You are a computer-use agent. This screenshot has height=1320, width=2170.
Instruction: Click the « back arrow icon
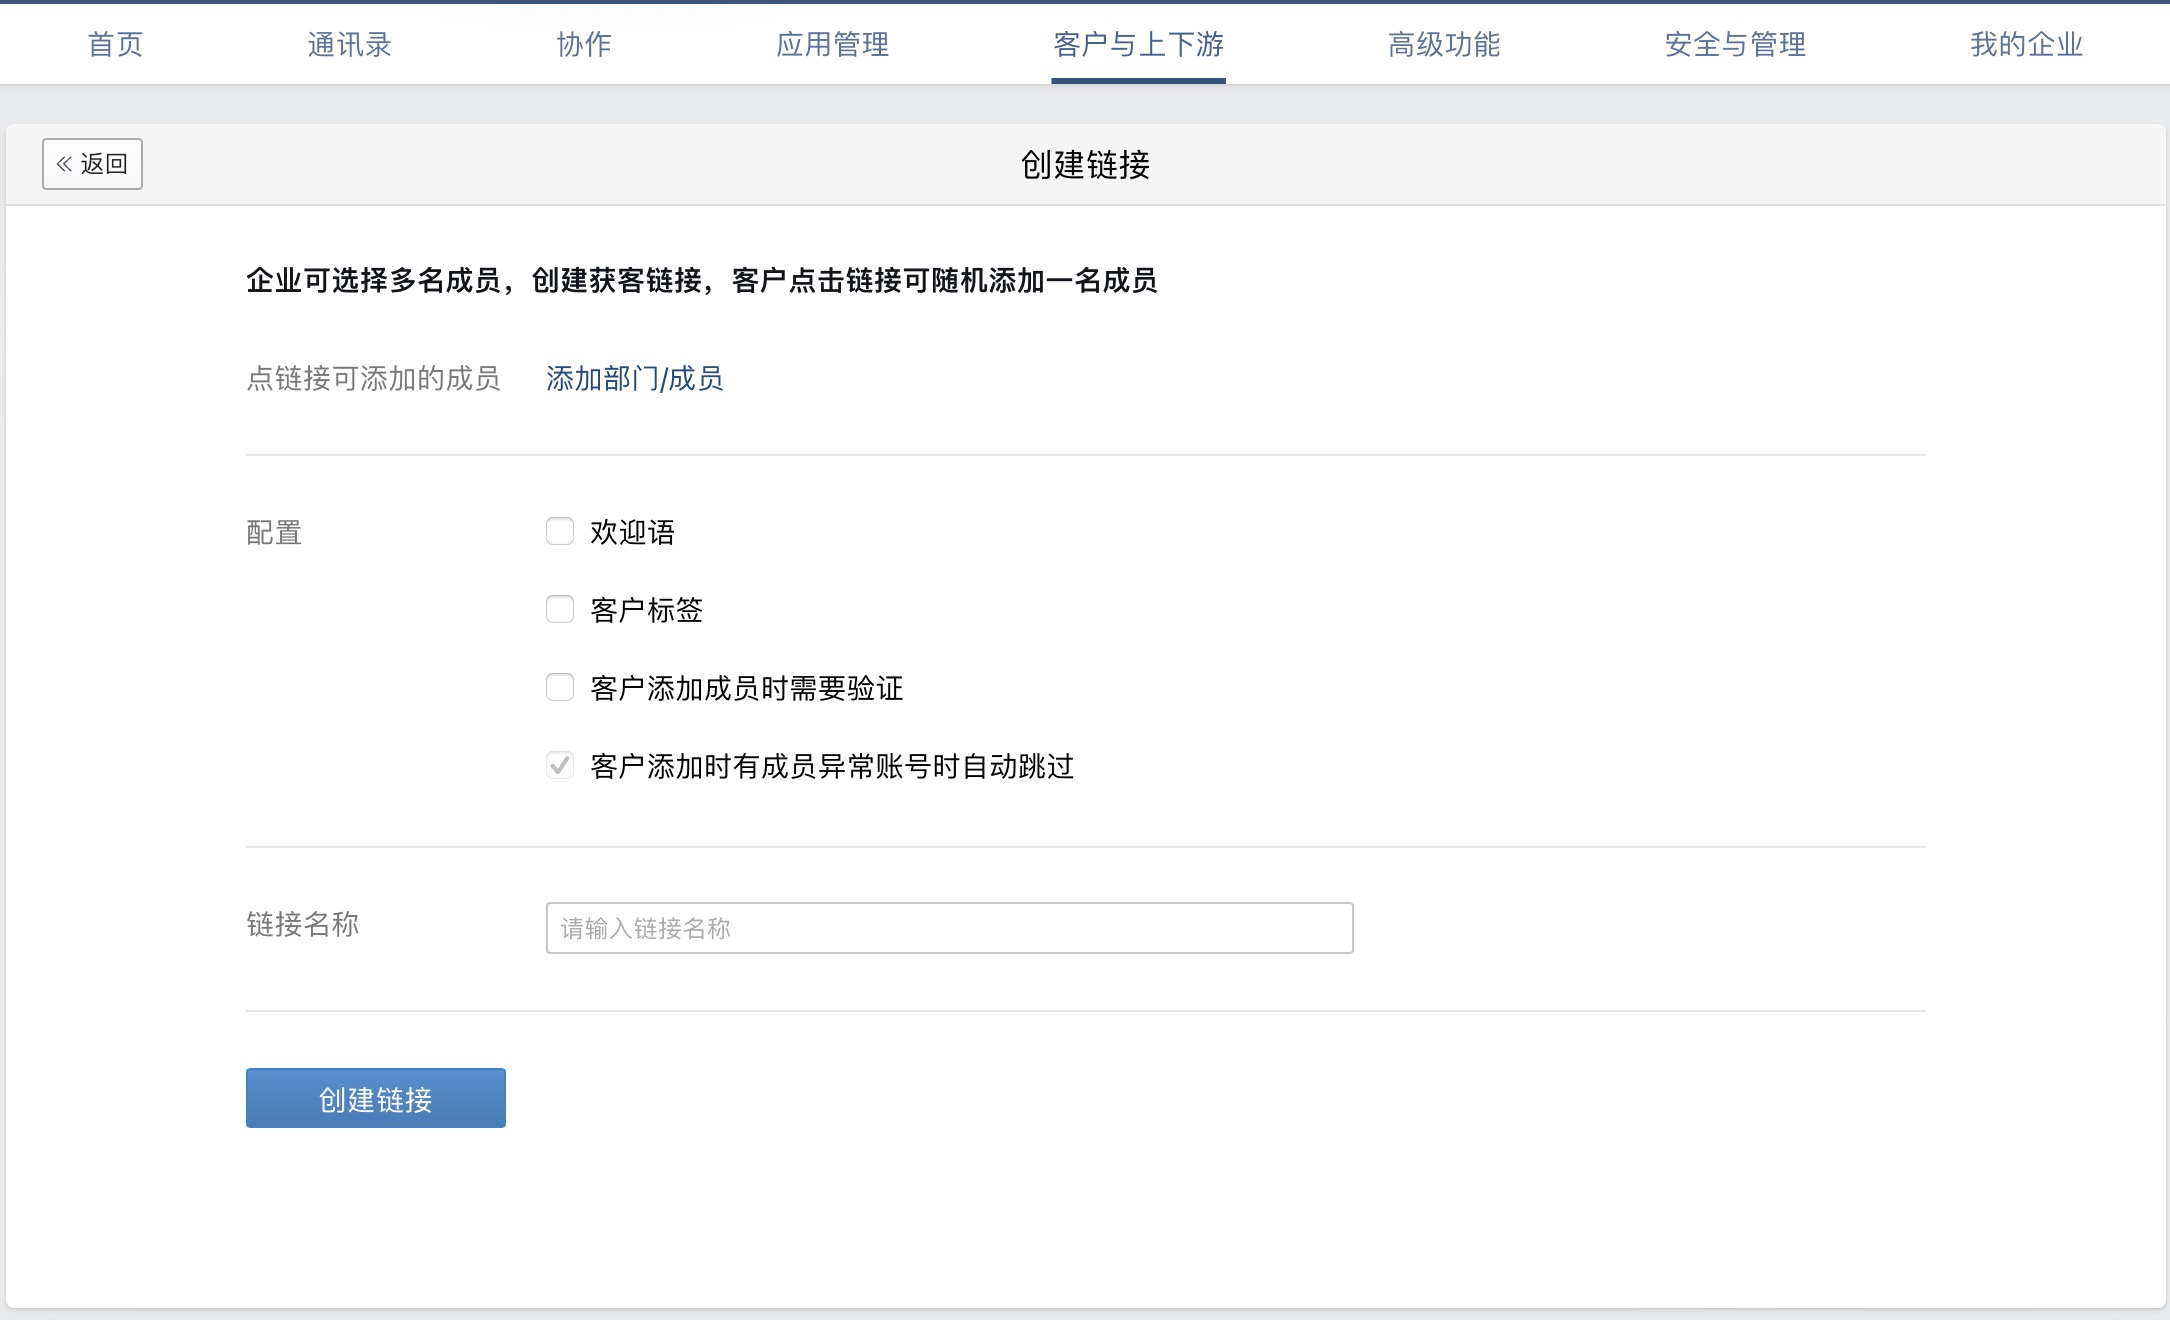(65, 163)
